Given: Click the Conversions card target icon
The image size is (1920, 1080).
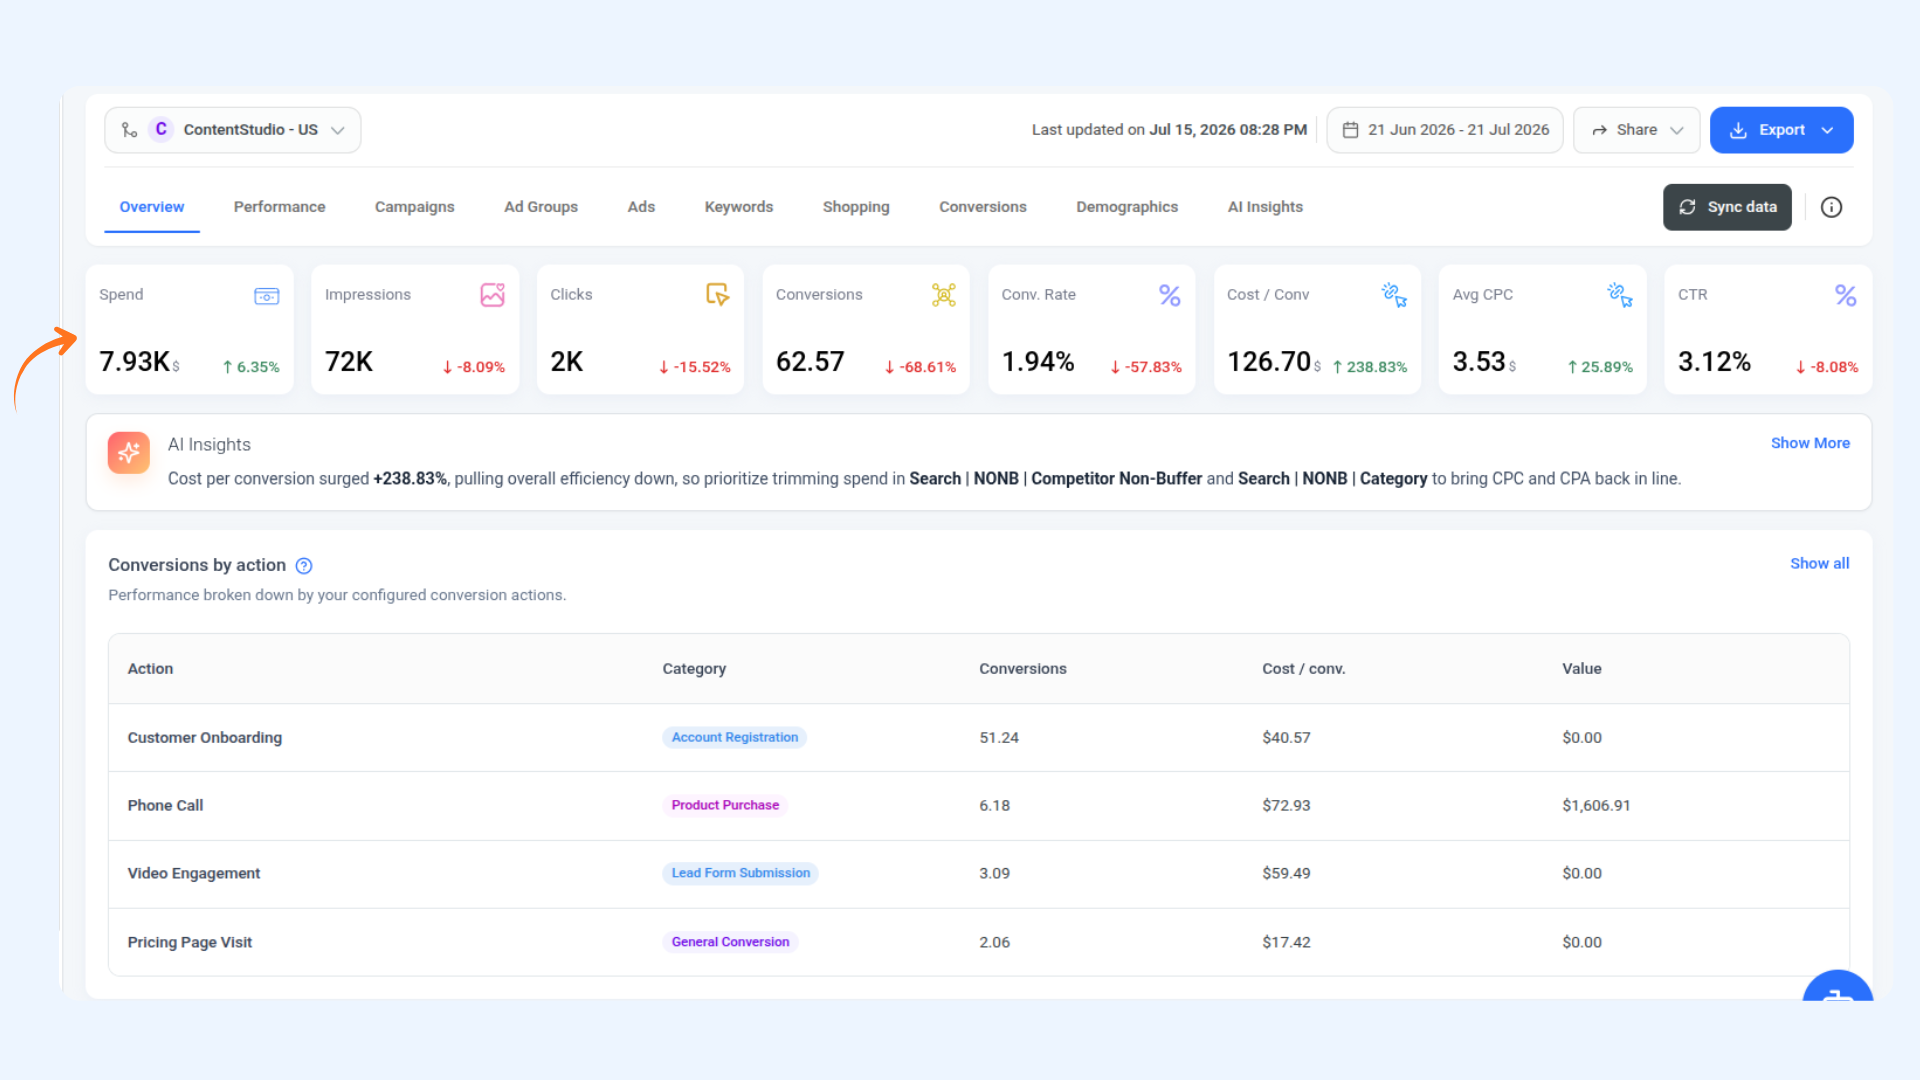Looking at the screenshot, I should [943, 295].
